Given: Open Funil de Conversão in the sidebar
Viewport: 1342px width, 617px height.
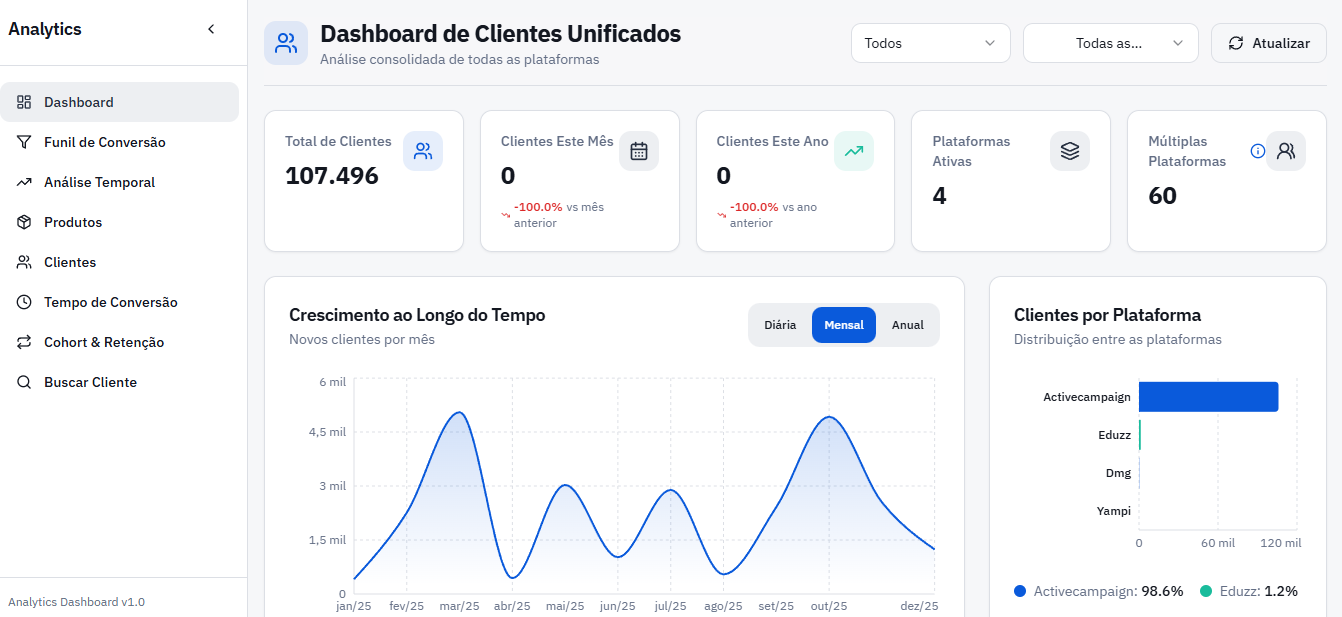Looking at the screenshot, I should click(104, 142).
